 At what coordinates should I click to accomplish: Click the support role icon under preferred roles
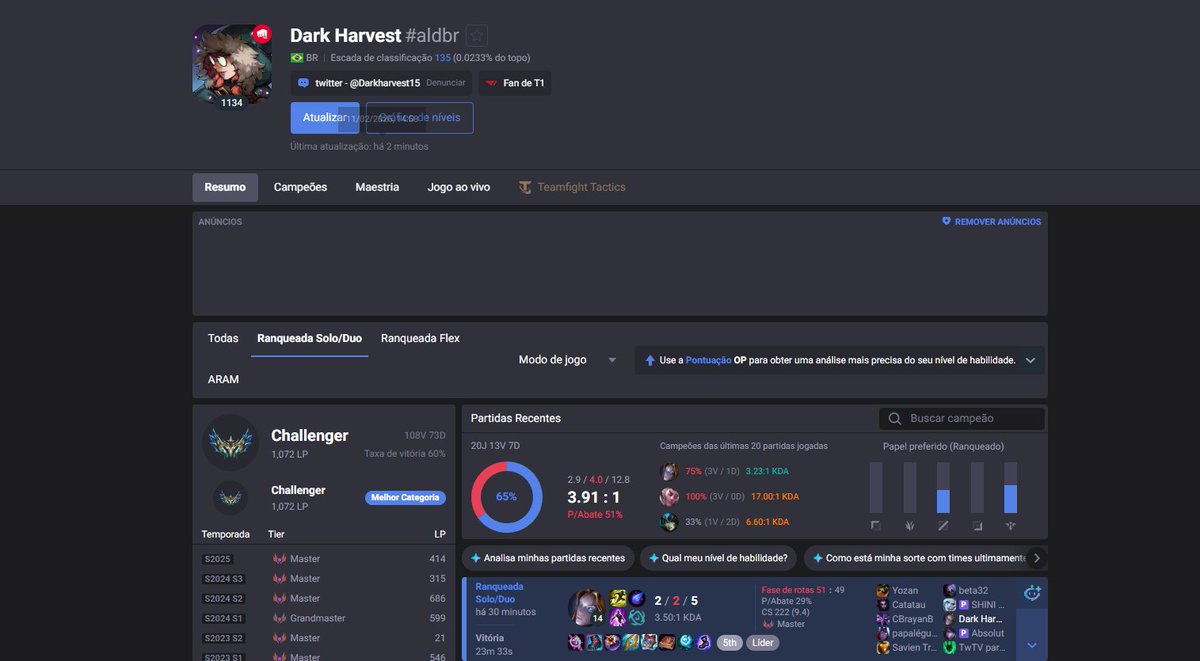[x=1011, y=524]
